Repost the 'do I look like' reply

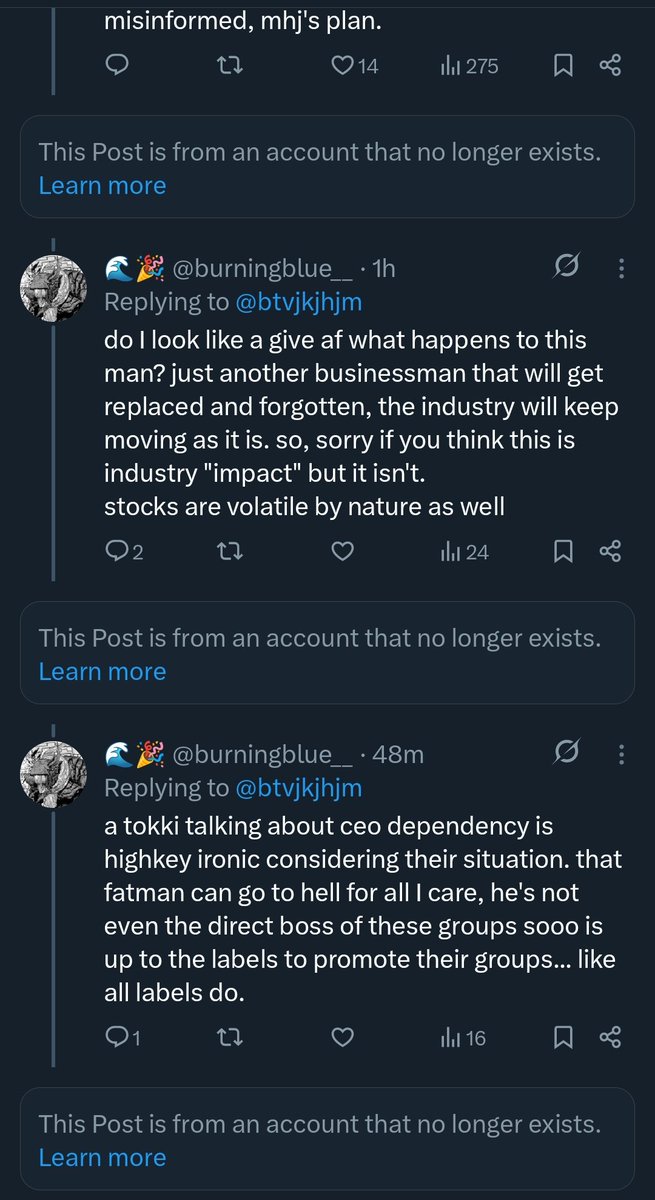click(230, 551)
